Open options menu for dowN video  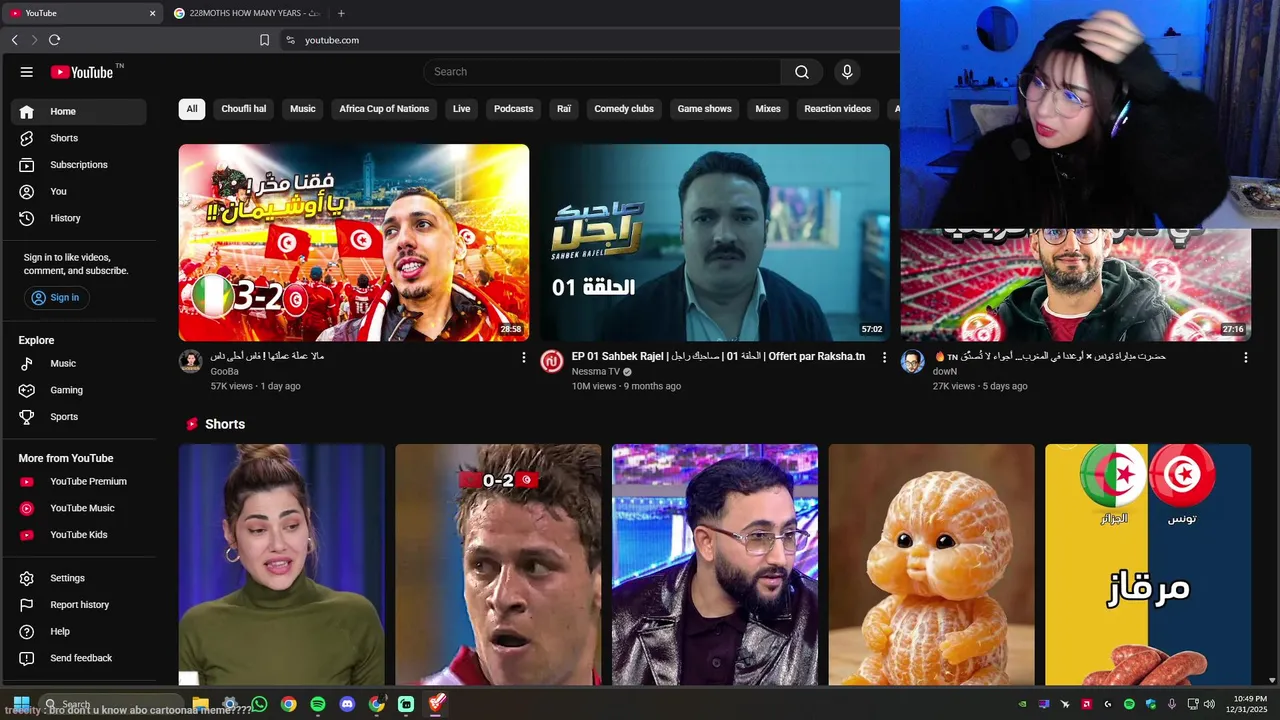[x=1245, y=357]
